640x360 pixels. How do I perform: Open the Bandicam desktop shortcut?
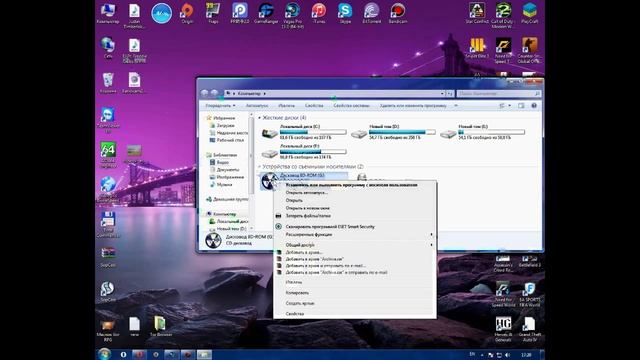[x=398, y=13]
